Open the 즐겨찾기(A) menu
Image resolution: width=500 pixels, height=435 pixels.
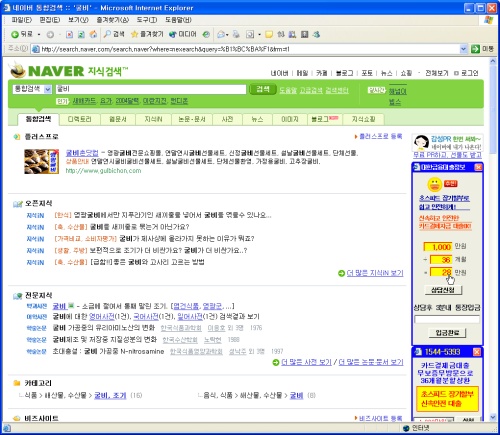(x=112, y=20)
